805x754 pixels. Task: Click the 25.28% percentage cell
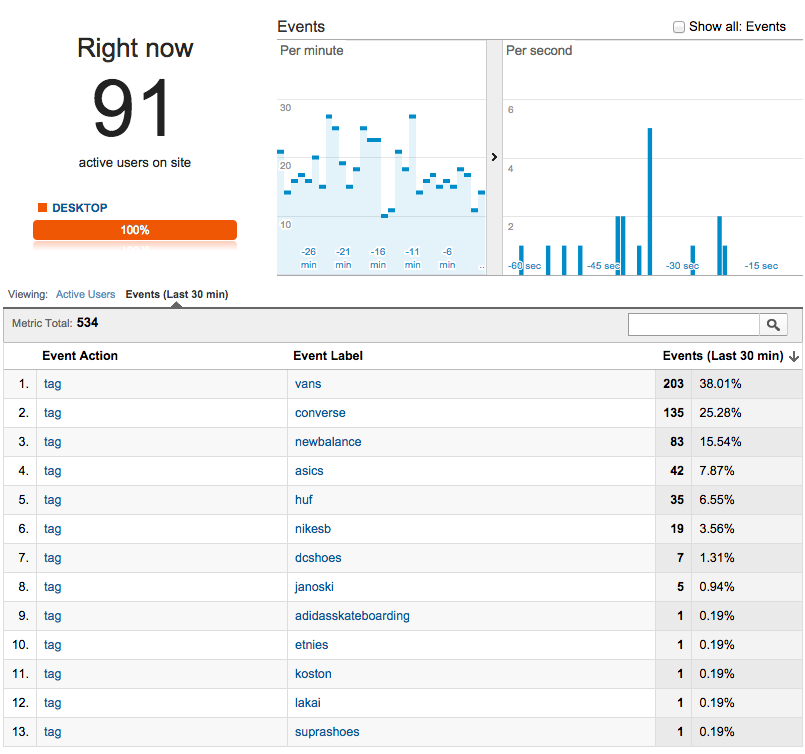pos(720,413)
